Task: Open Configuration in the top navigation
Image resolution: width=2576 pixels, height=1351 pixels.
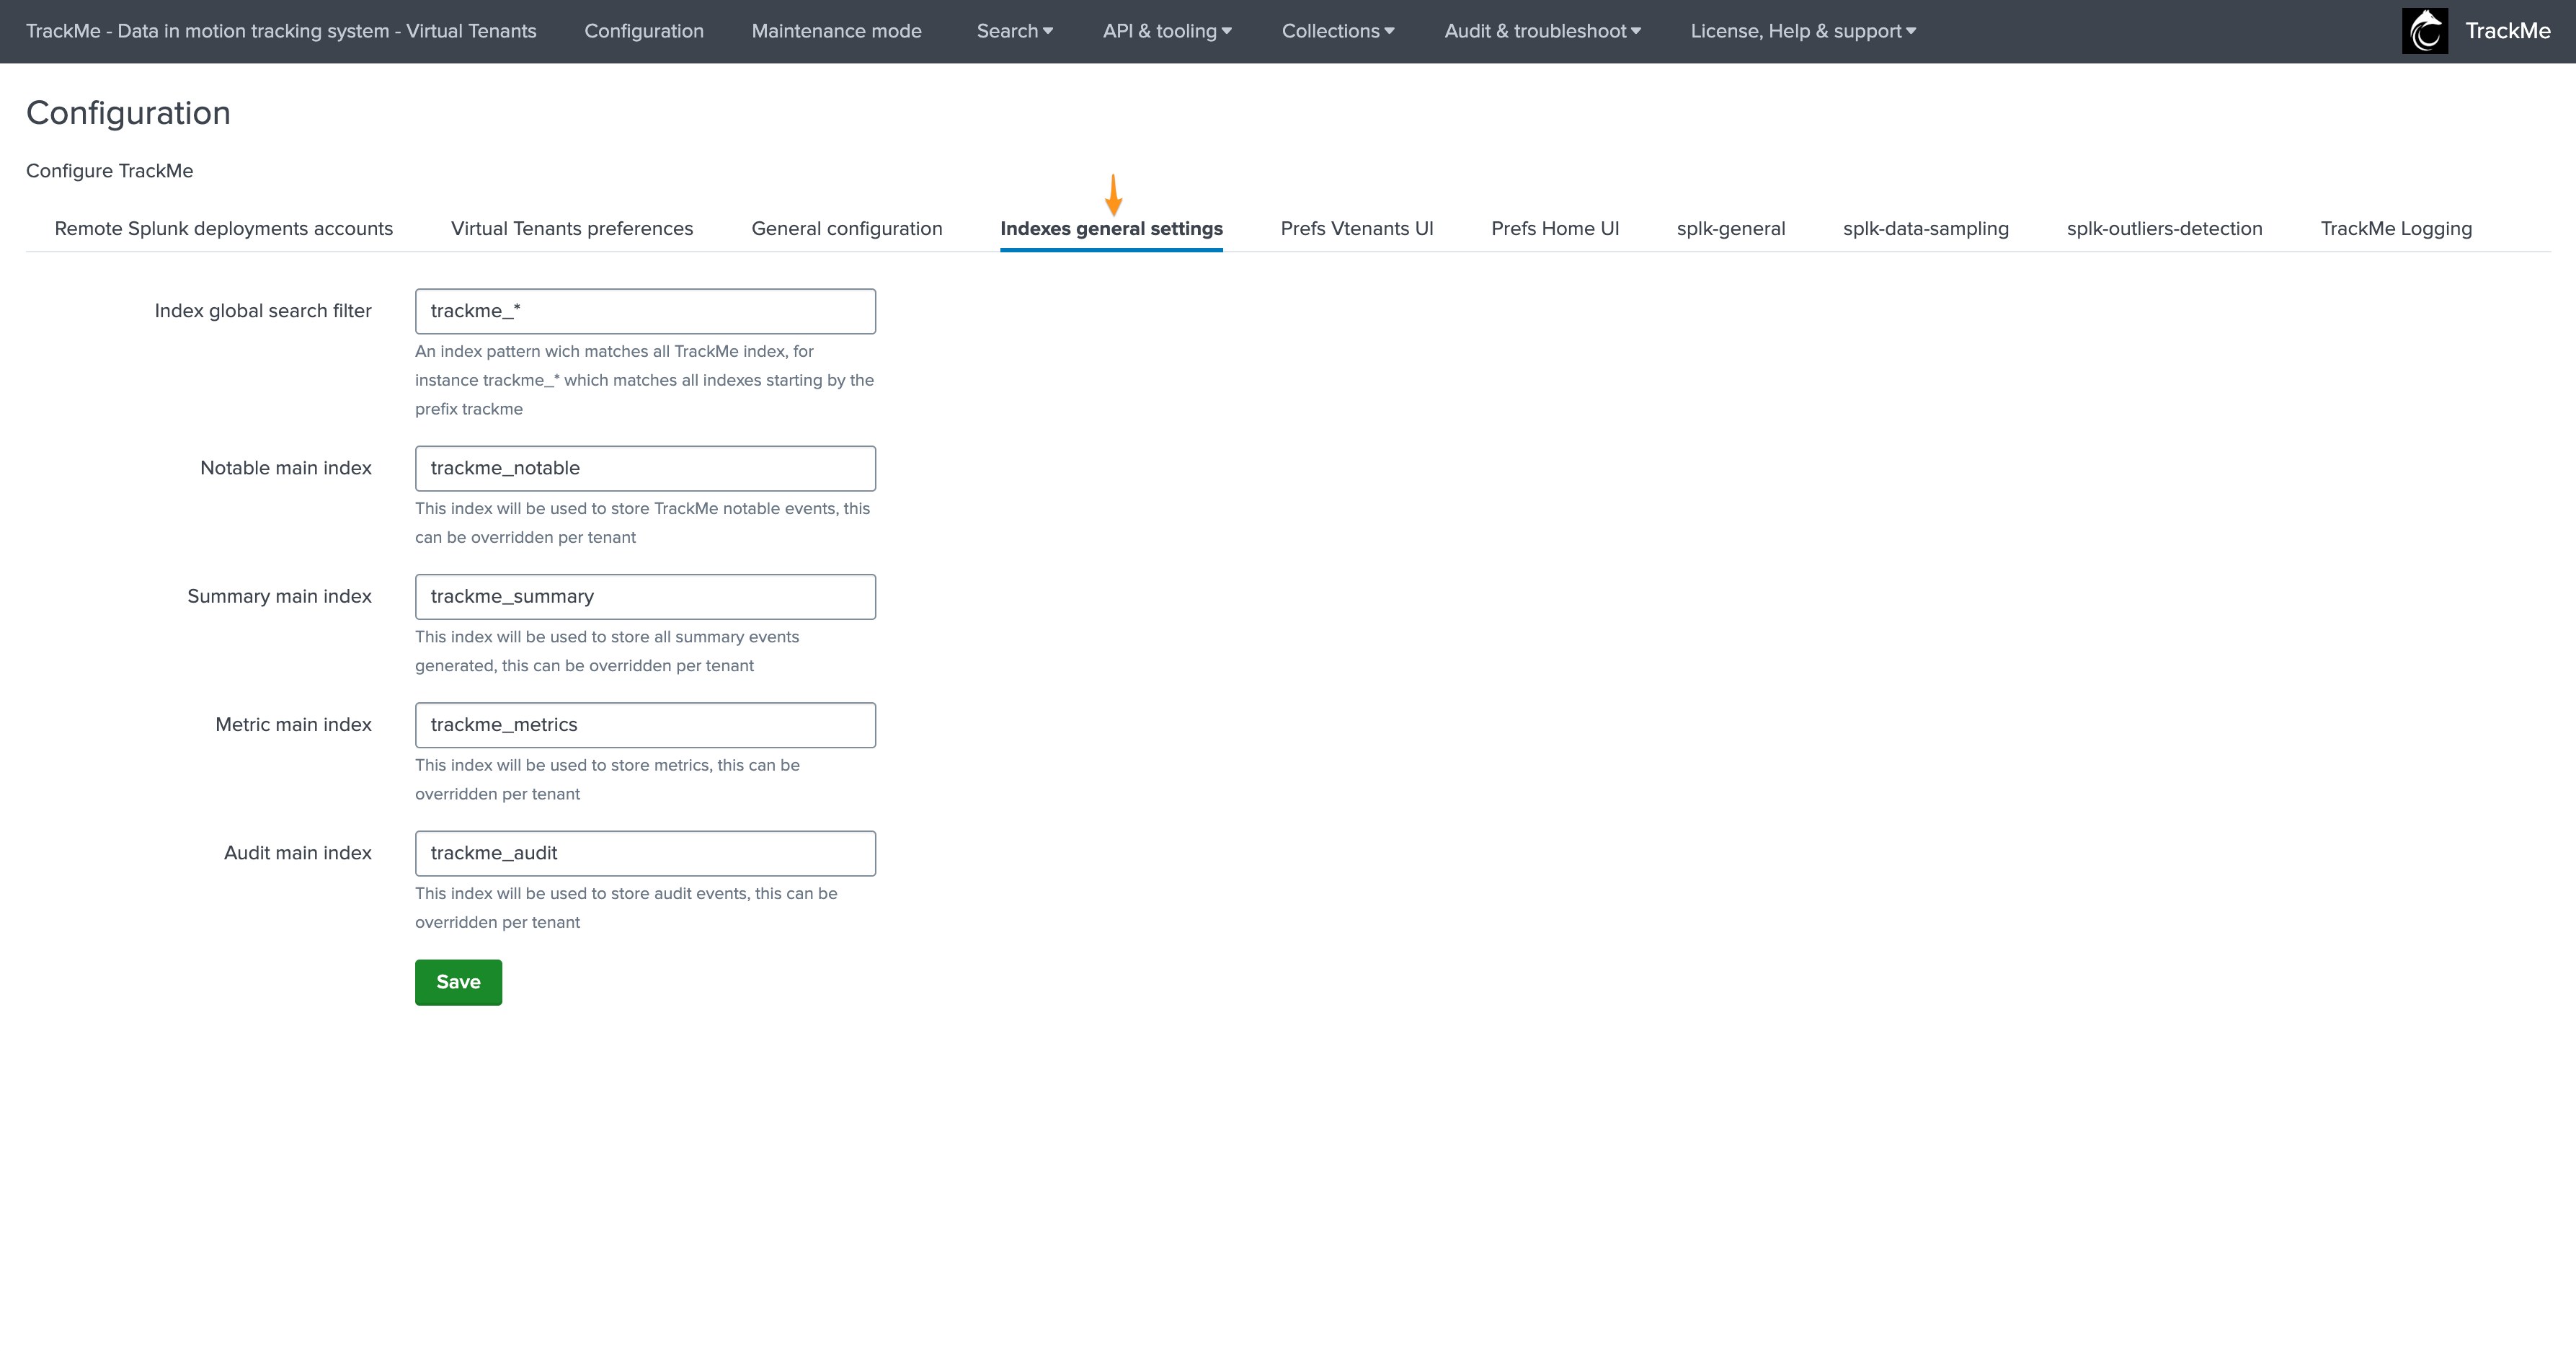Action: click(x=643, y=31)
